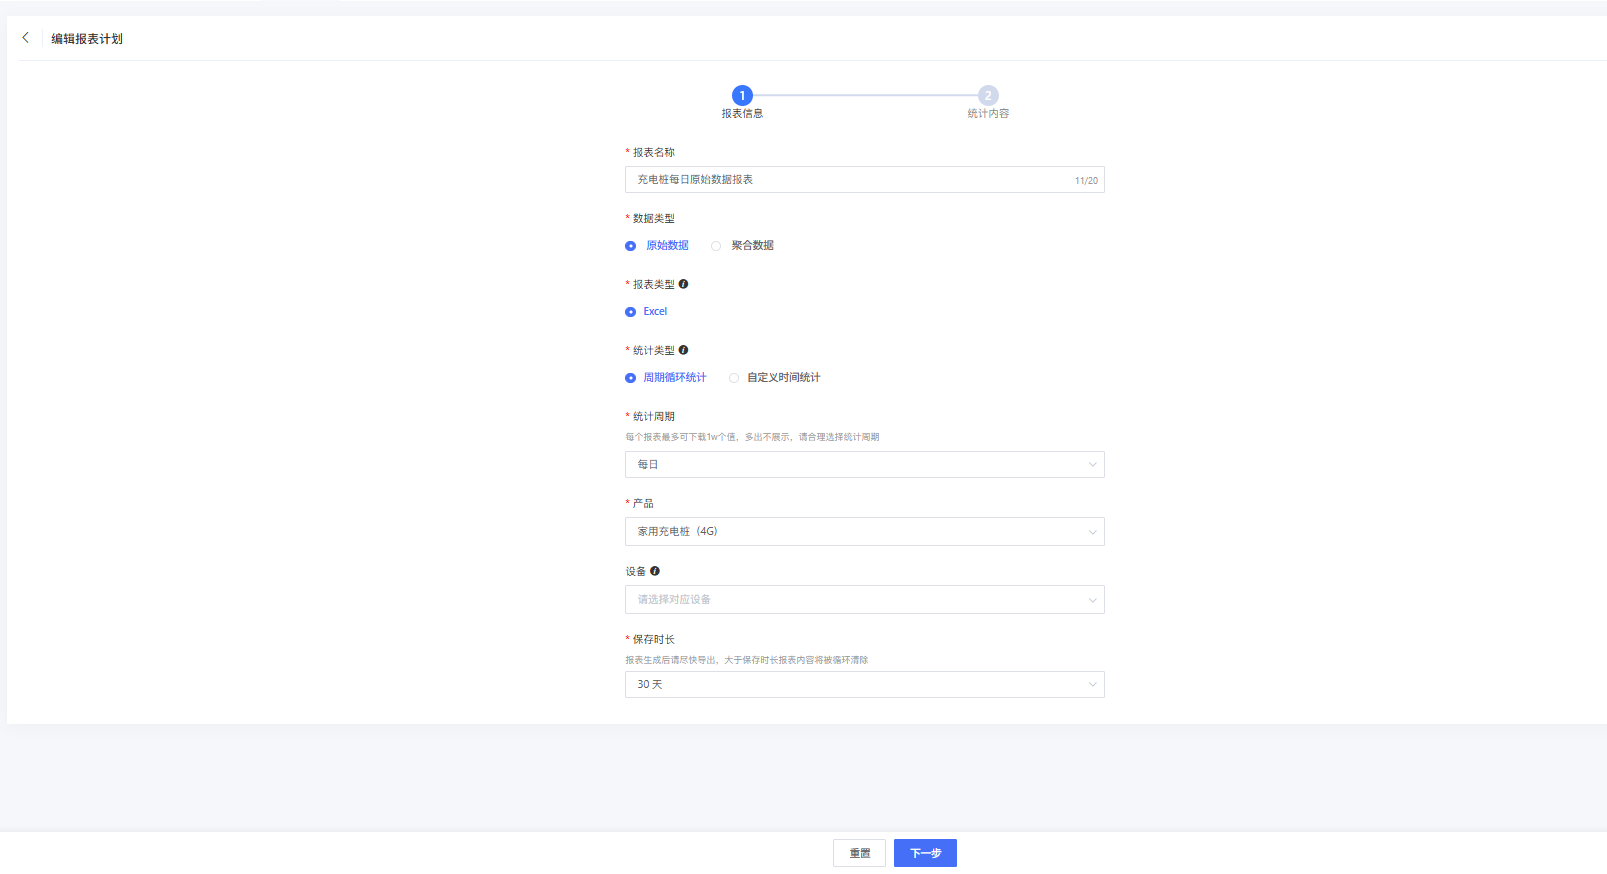The height and width of the screenshot is (874, 1607).
Task: Go to step 2 circle 统计内容
Action: coord(988,96)
